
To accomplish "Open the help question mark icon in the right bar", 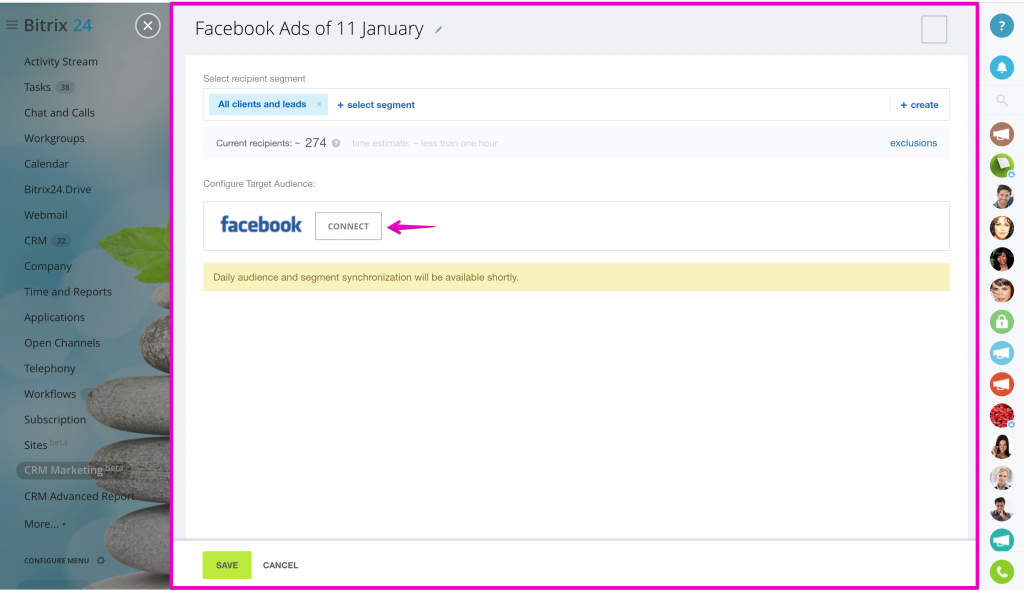I will click(x=1001, y=26).
